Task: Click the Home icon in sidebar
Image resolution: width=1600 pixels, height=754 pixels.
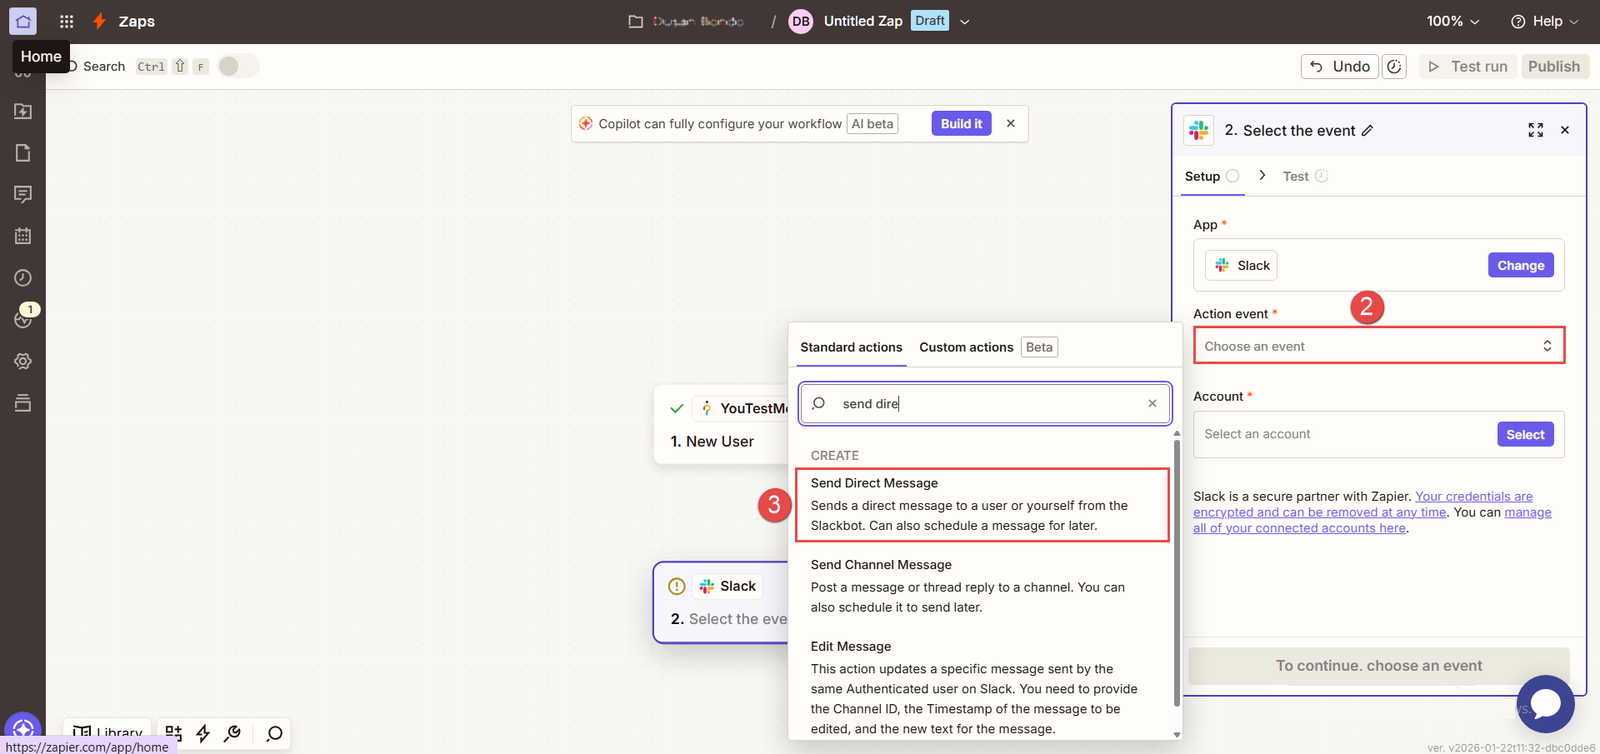Action: pyautogui.click(x=23, y=21)
